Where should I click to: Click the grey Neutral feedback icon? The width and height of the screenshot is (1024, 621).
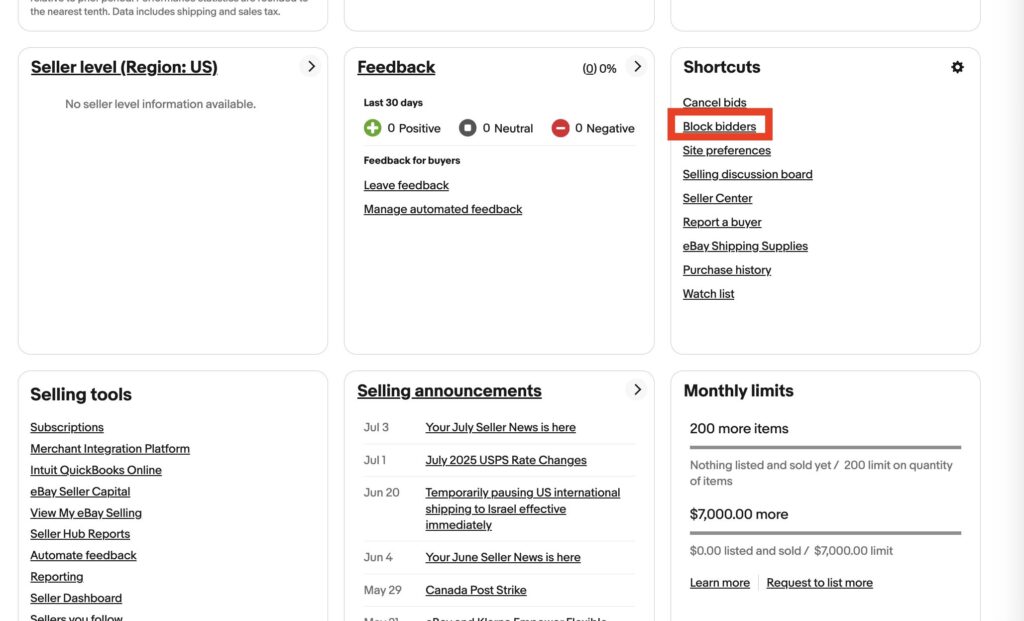[x=468, y=128]
